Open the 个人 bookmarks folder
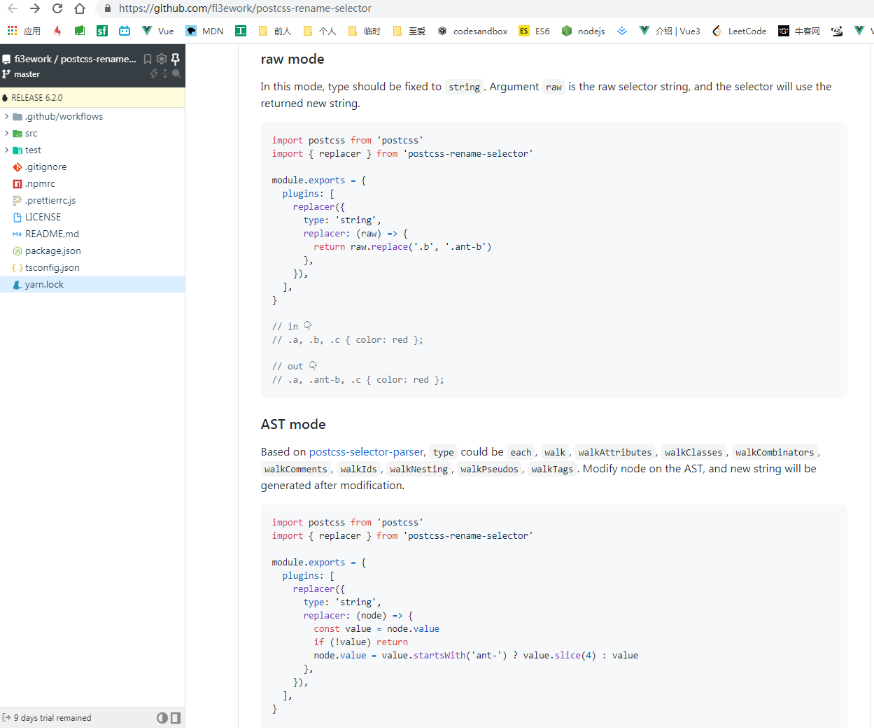Viewport: 874px width, 728px height. 319,31
